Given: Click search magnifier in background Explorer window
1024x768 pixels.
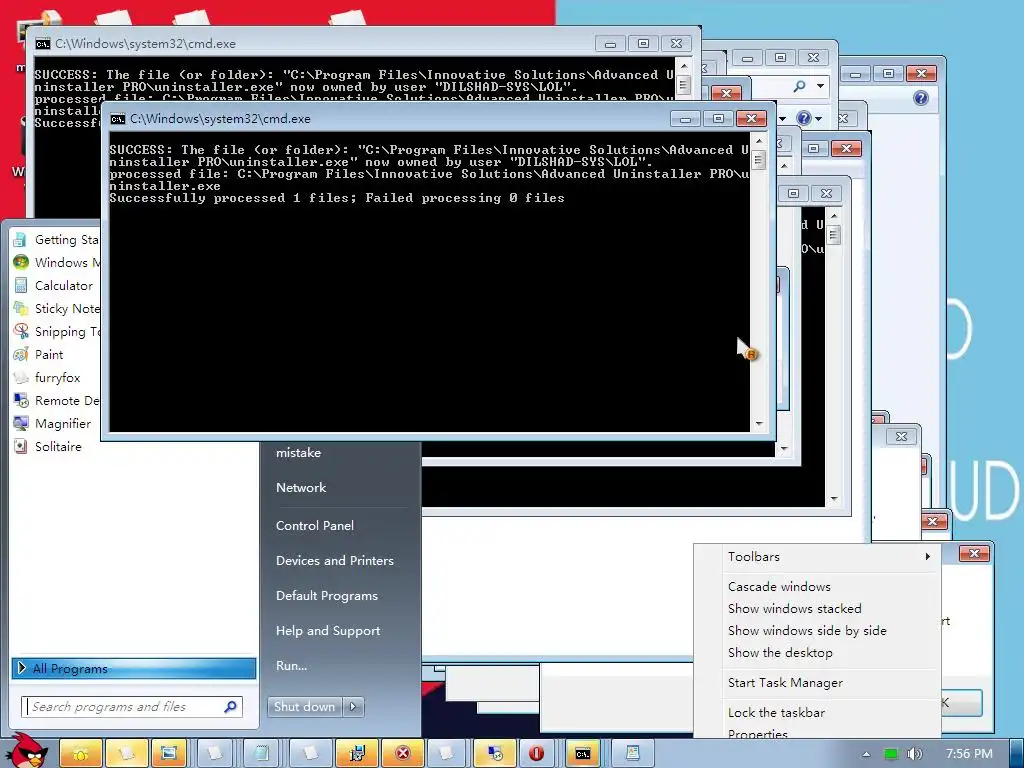Looking at the screenshot, I should coord(799,86).
